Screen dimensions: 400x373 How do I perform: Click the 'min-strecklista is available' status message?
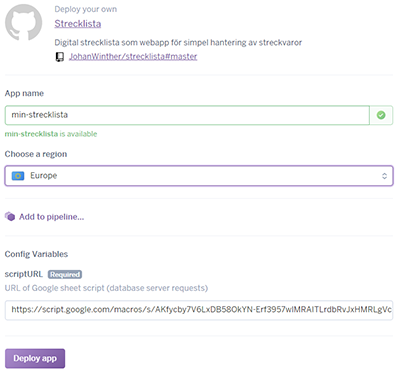tap(51, 134)
